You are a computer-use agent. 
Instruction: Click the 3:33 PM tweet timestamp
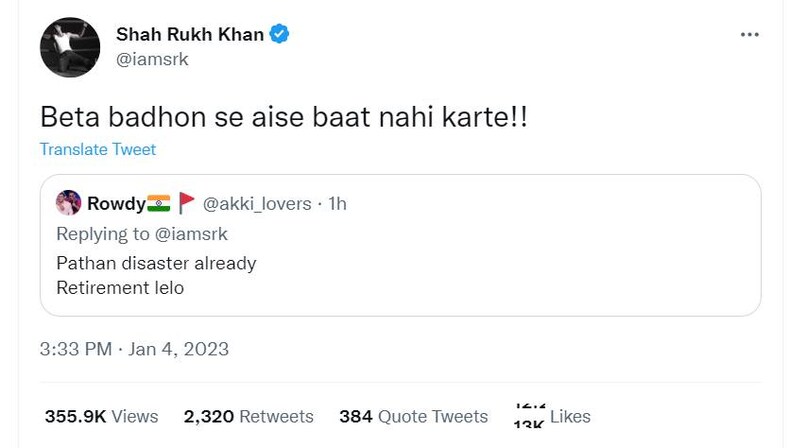pos(75,349)
